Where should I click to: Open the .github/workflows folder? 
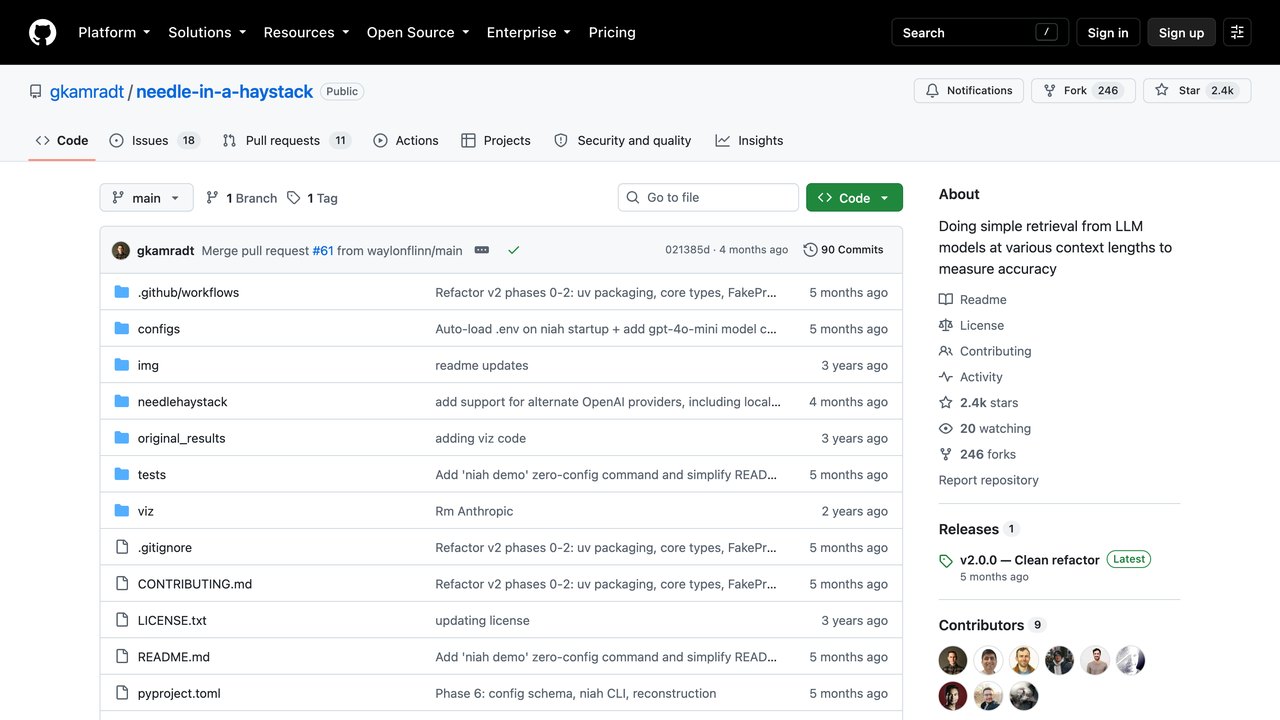click(x=188, y=293)
